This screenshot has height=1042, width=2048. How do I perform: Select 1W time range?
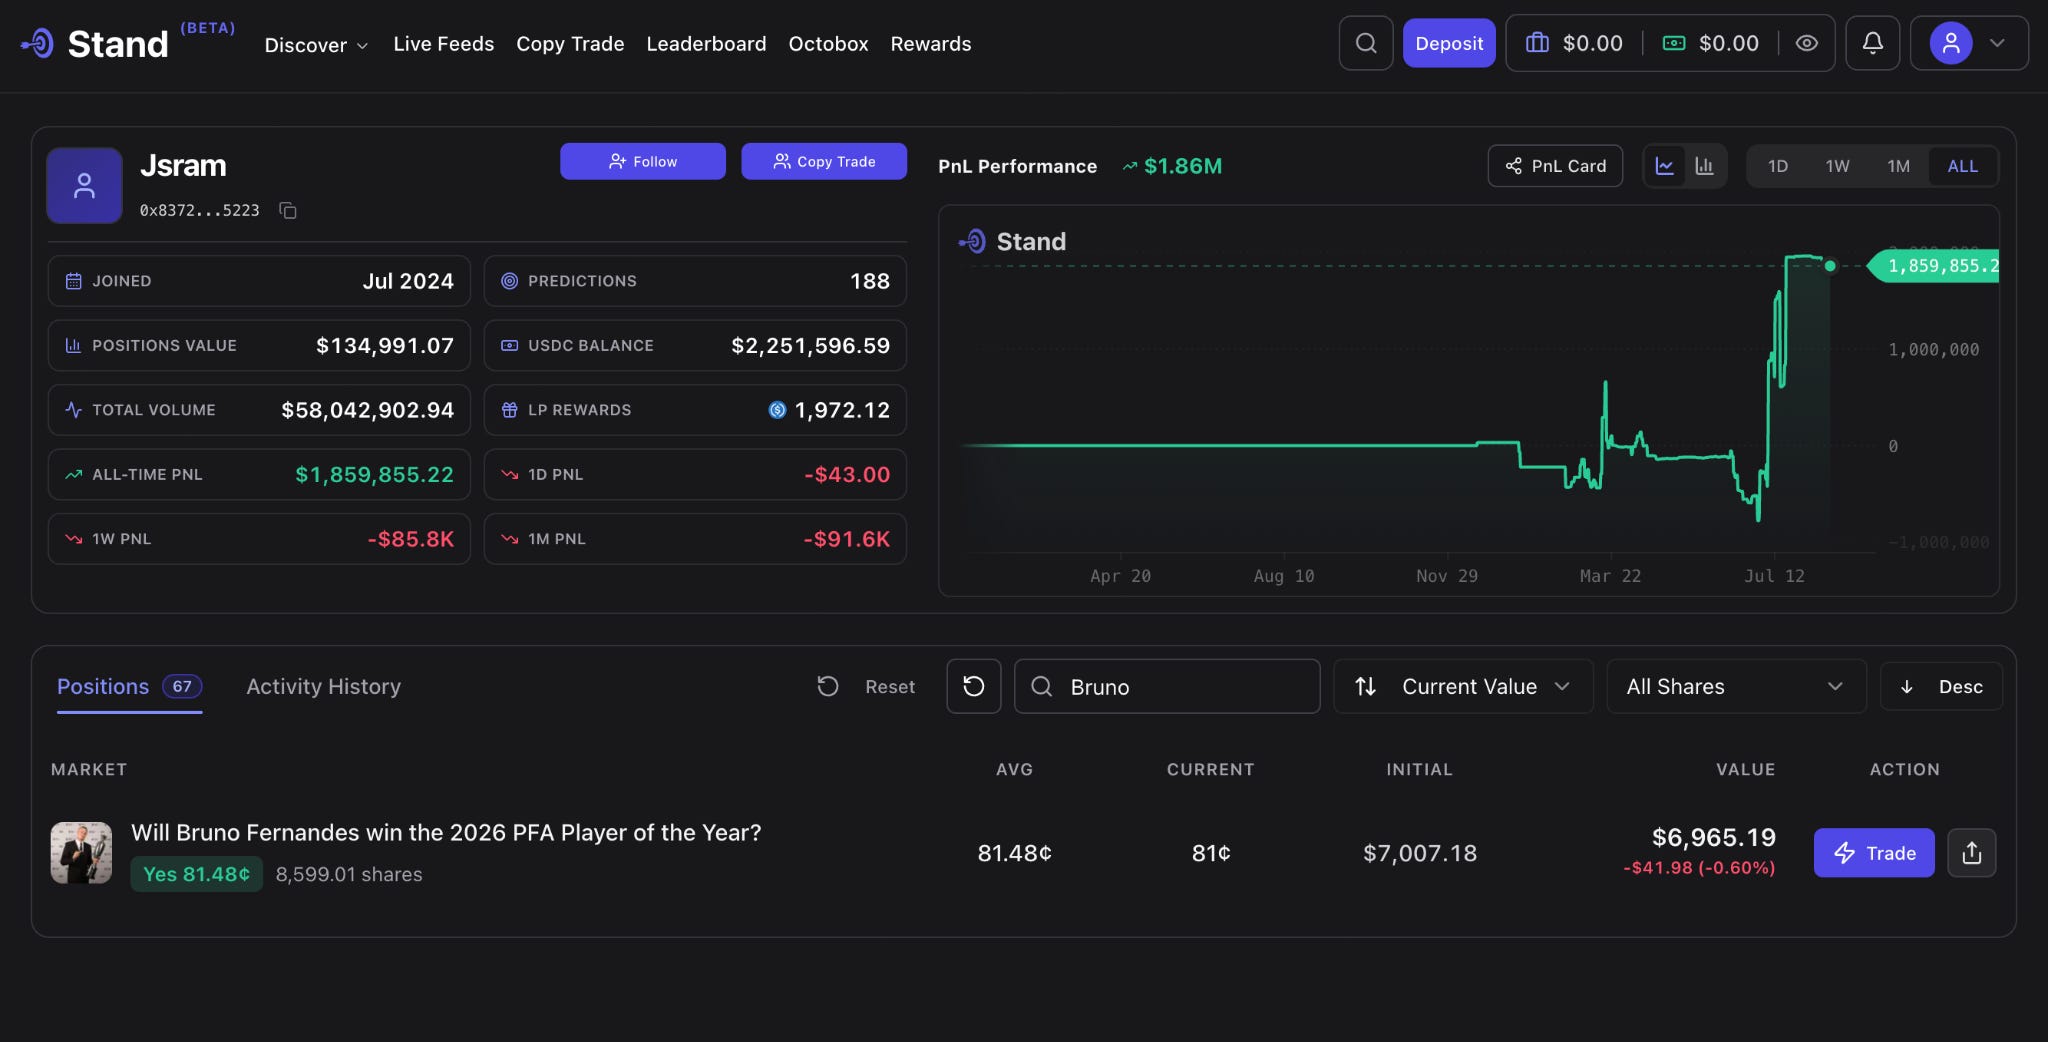coord(1838,166)
